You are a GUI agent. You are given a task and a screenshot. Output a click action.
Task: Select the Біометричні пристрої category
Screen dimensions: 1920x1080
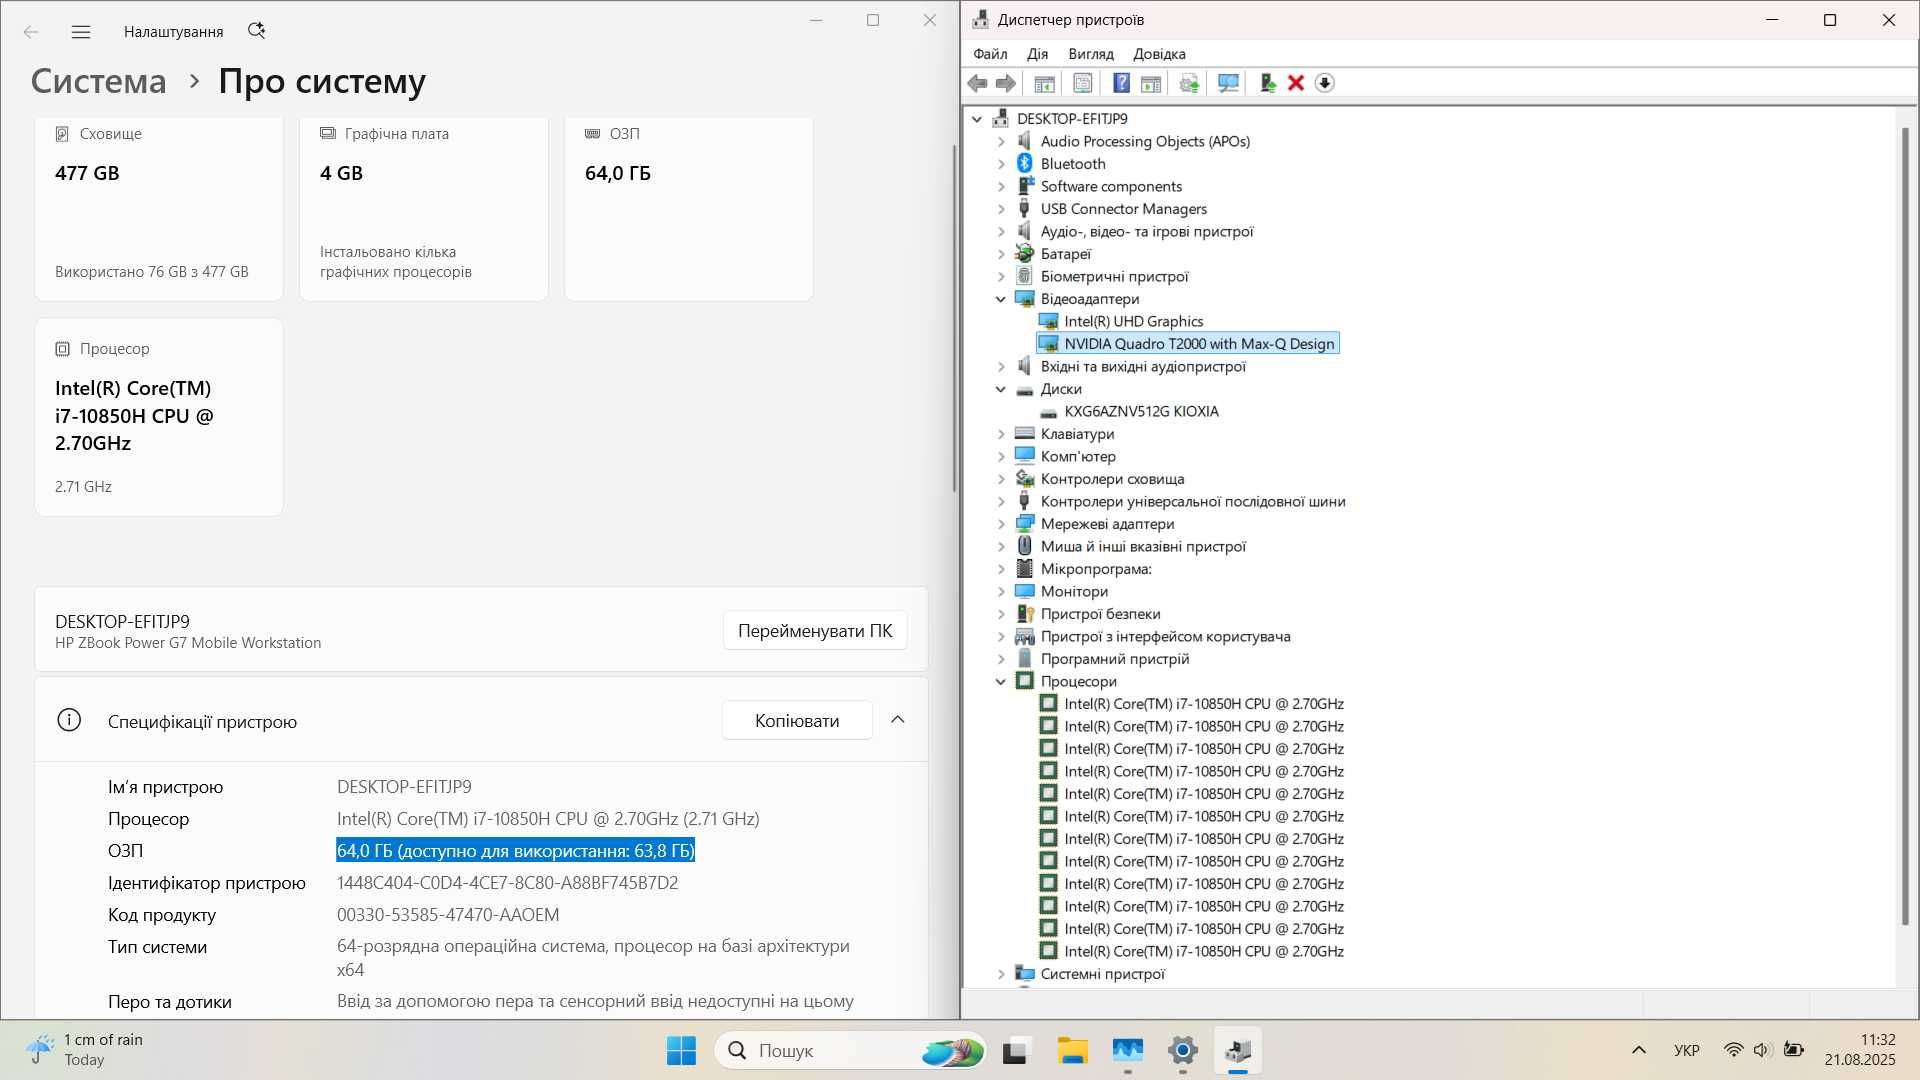[x=1114, y=277]
